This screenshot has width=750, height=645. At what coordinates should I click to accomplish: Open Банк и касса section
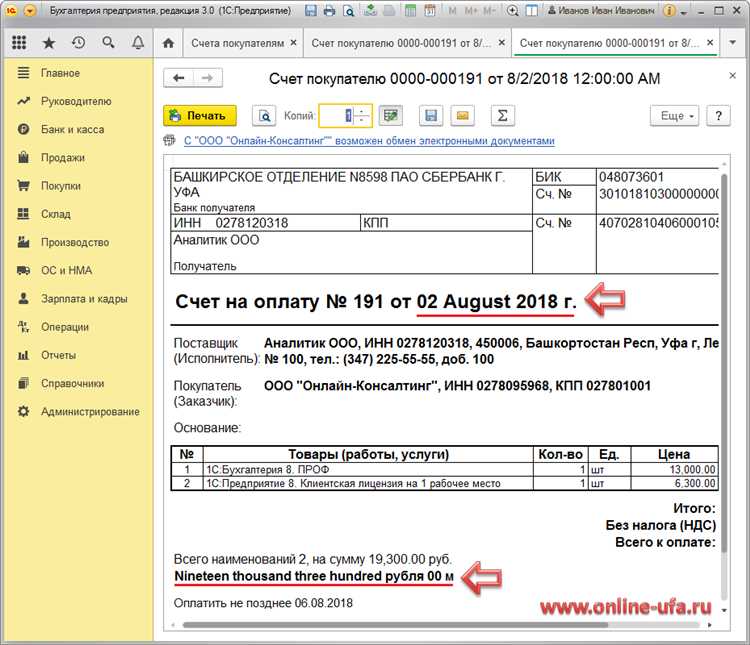pos(72,130)
